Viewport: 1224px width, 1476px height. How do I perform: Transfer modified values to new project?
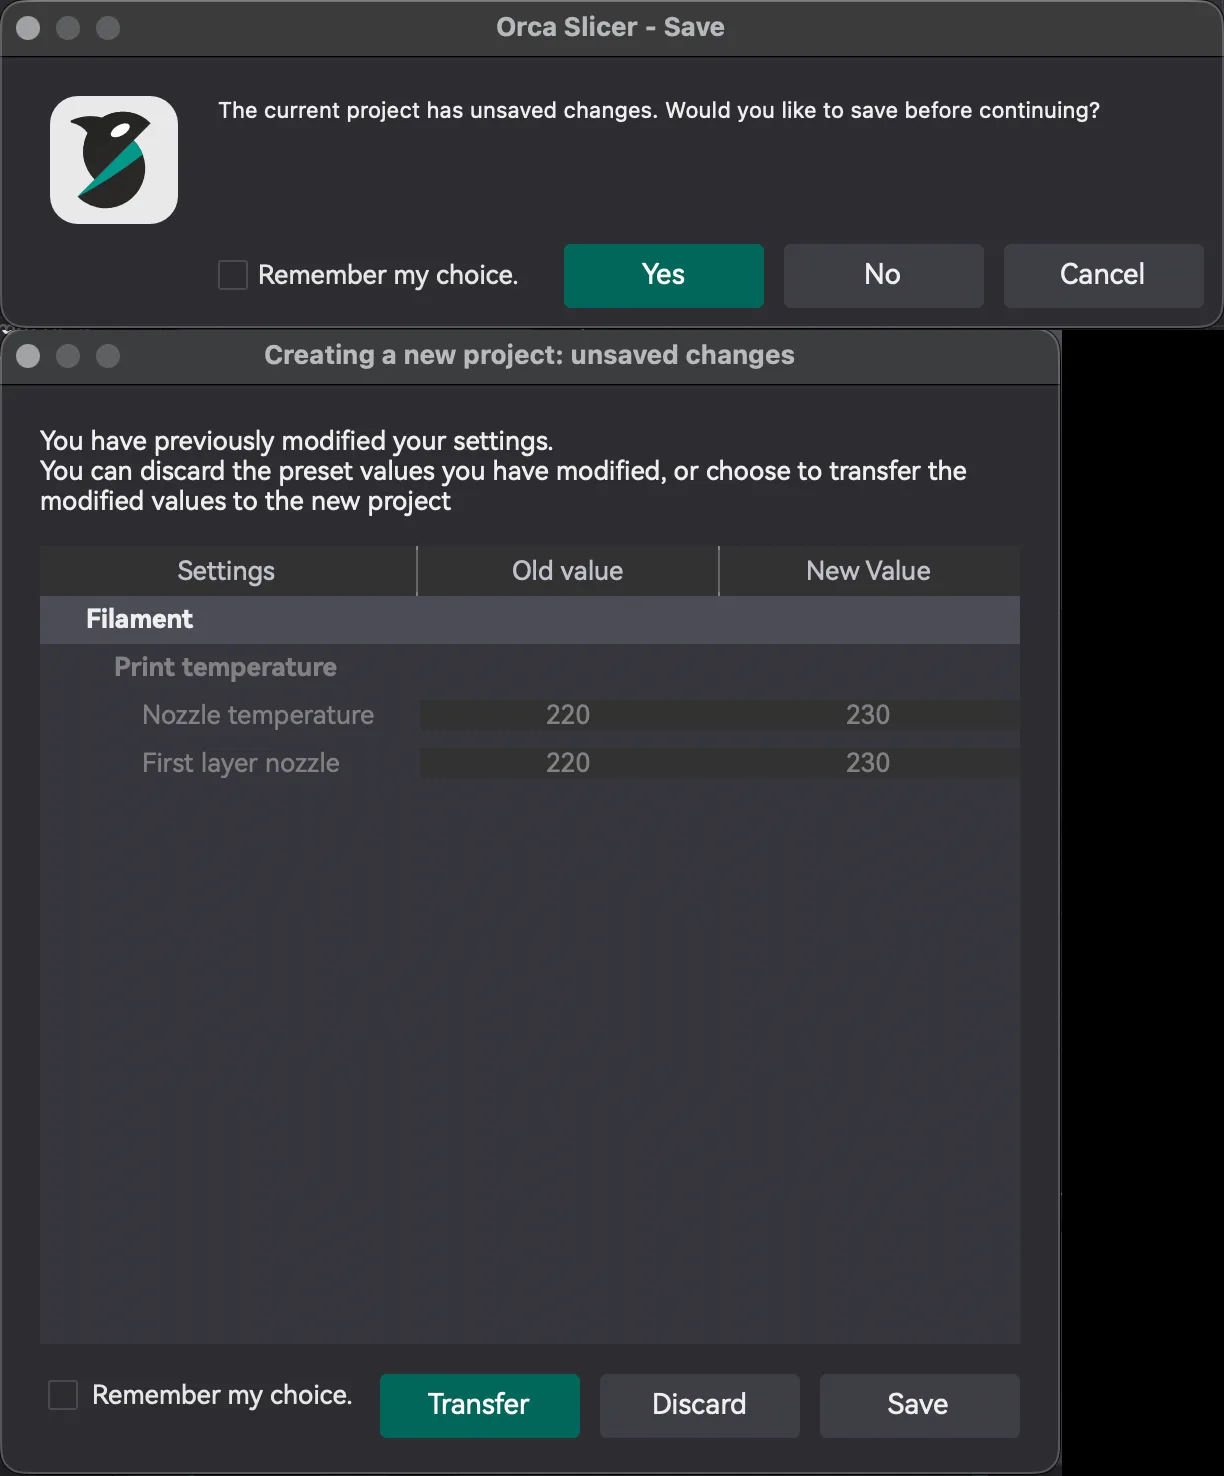[480, 1405]
